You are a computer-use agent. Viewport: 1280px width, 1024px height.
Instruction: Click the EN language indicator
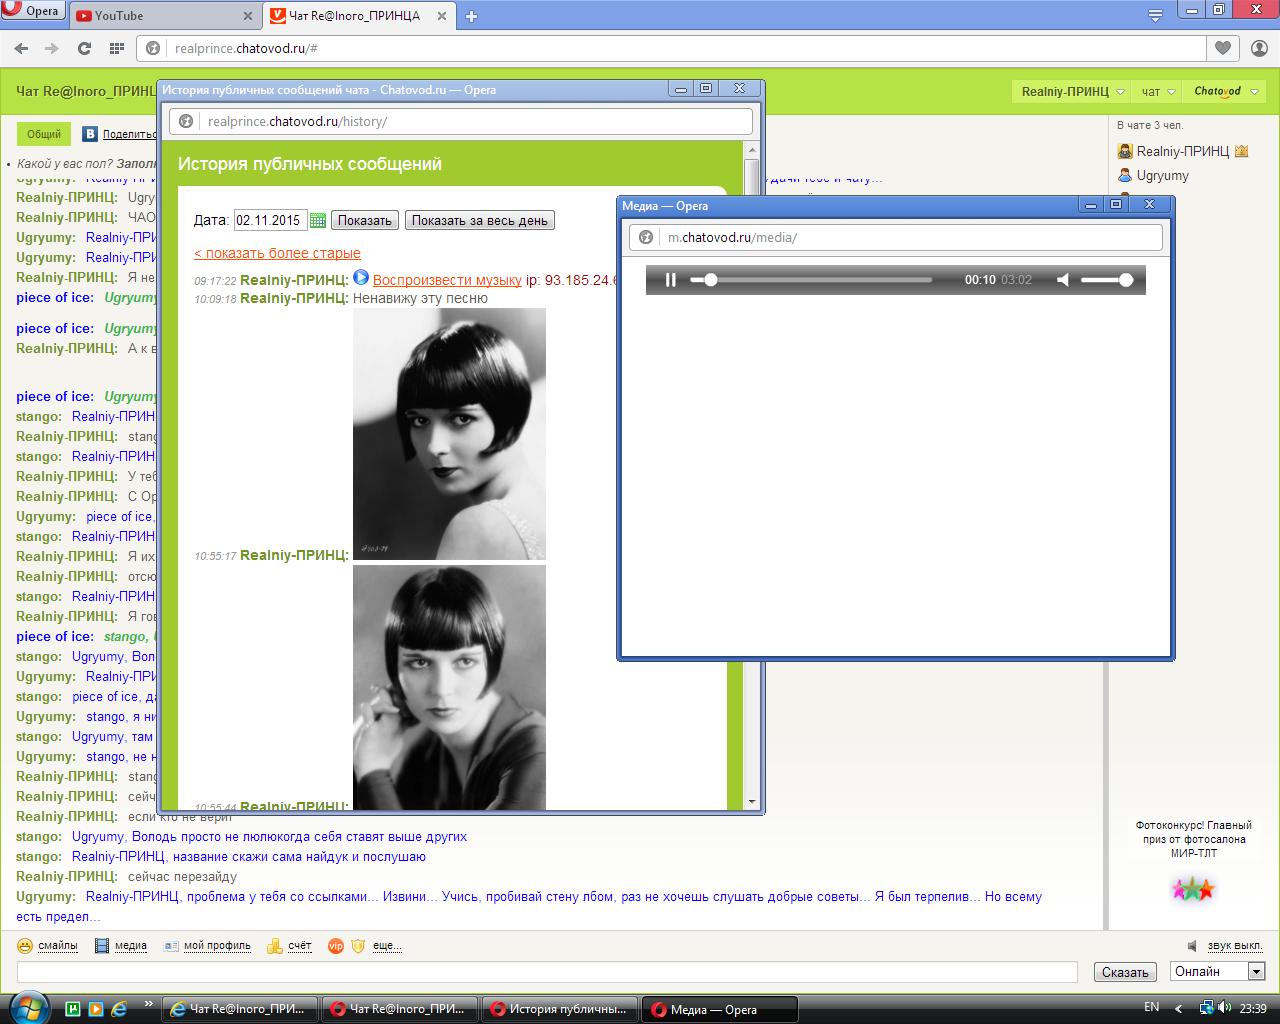[1151, 1008]
